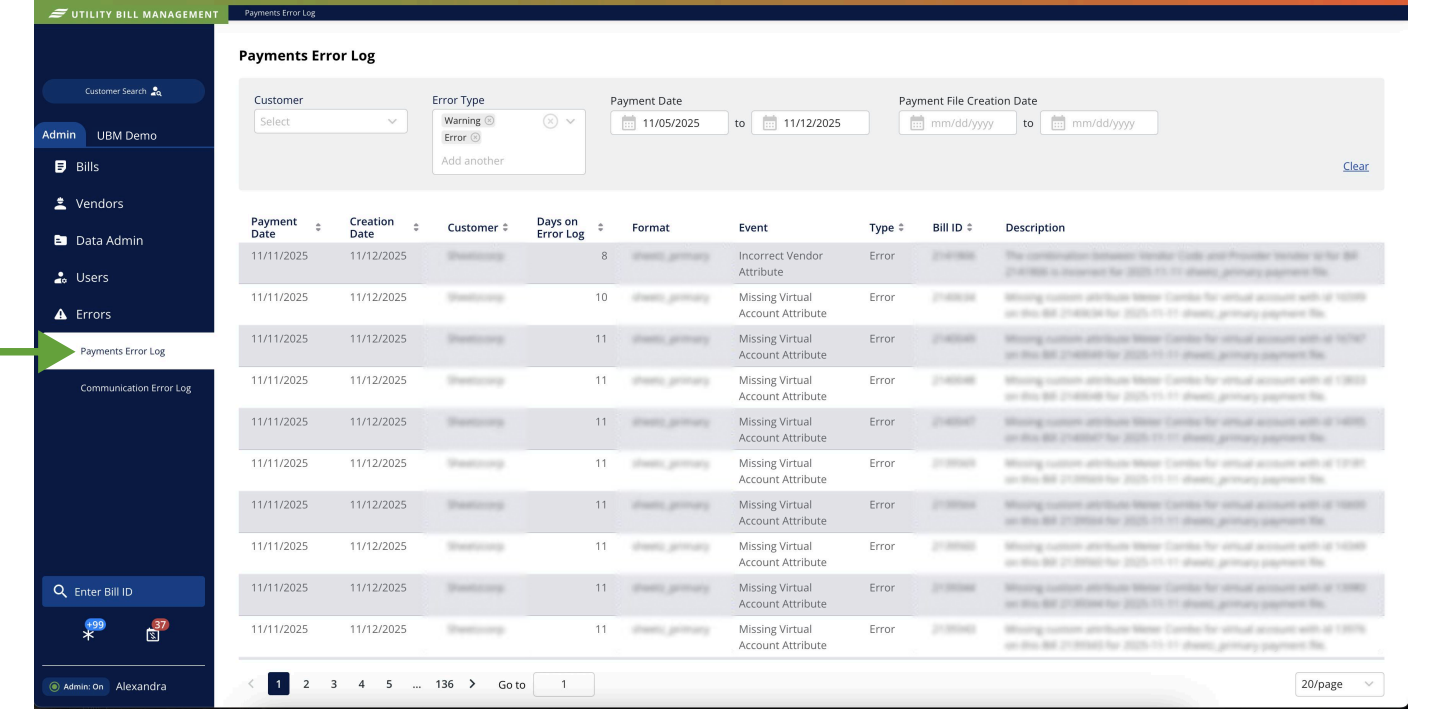The height and width of the screenshot is (710, 1439).
Task: Click the Payment Date 11/05/2025 field
Action: [x=670, y=123]
